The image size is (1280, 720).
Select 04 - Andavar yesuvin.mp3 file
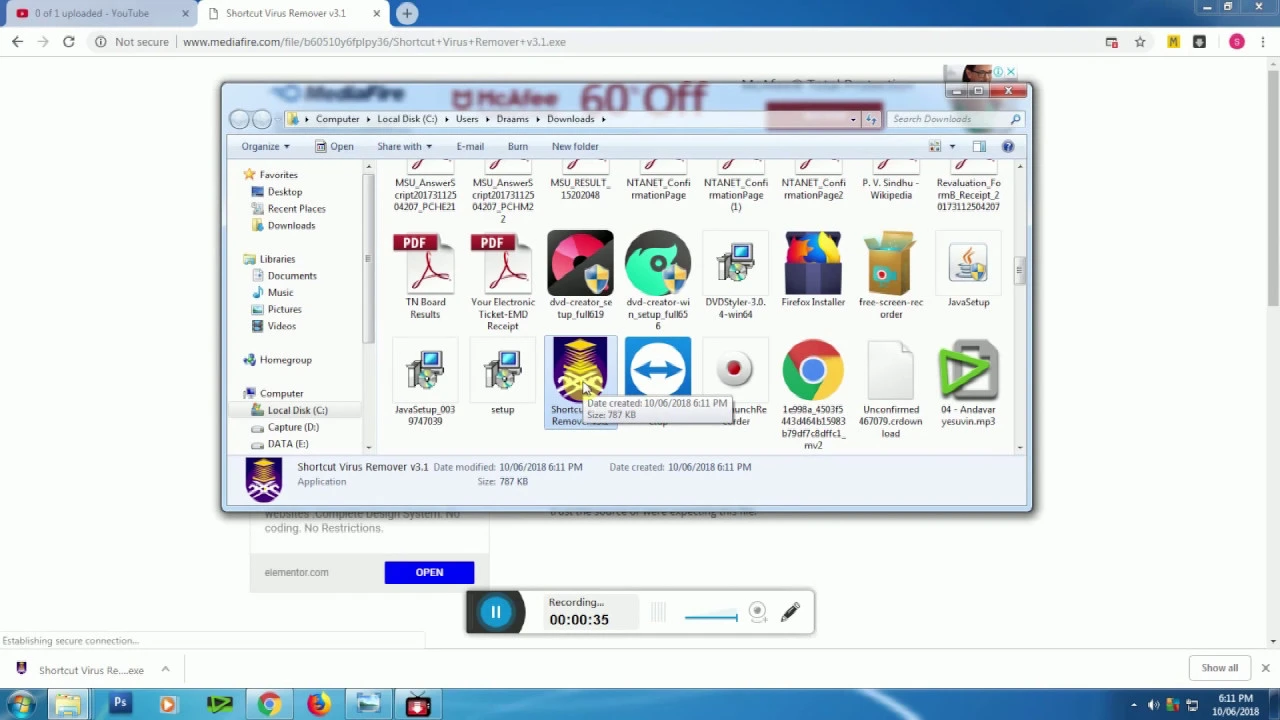coord(968,370)
